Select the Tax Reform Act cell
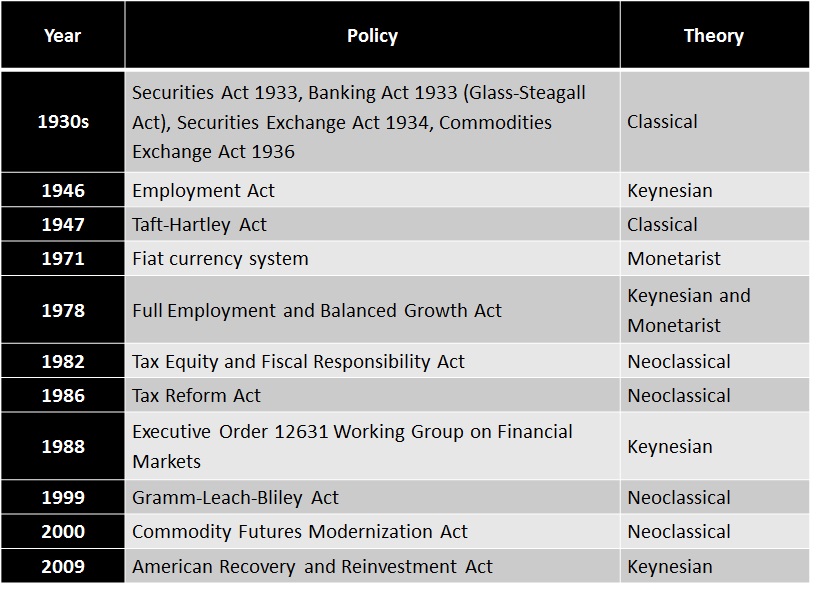The height and width of the screenshot is (590, 817). click(x=196, y=395)
